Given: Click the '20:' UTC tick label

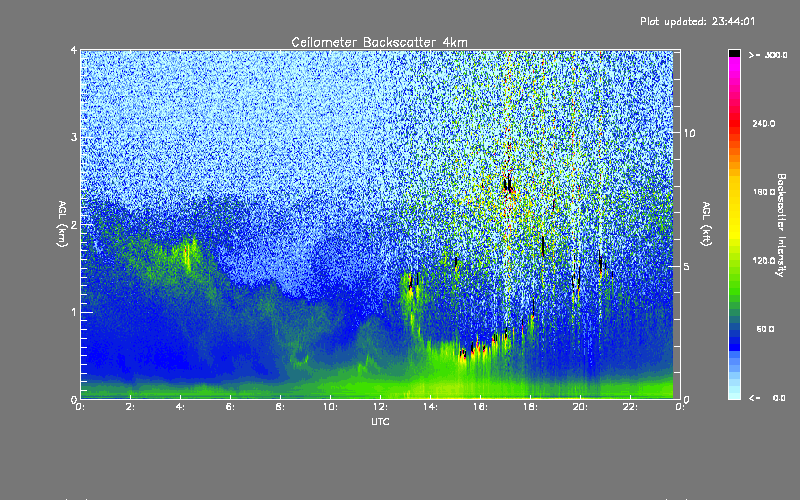Looking at the screenshot, I should [580, 407].
